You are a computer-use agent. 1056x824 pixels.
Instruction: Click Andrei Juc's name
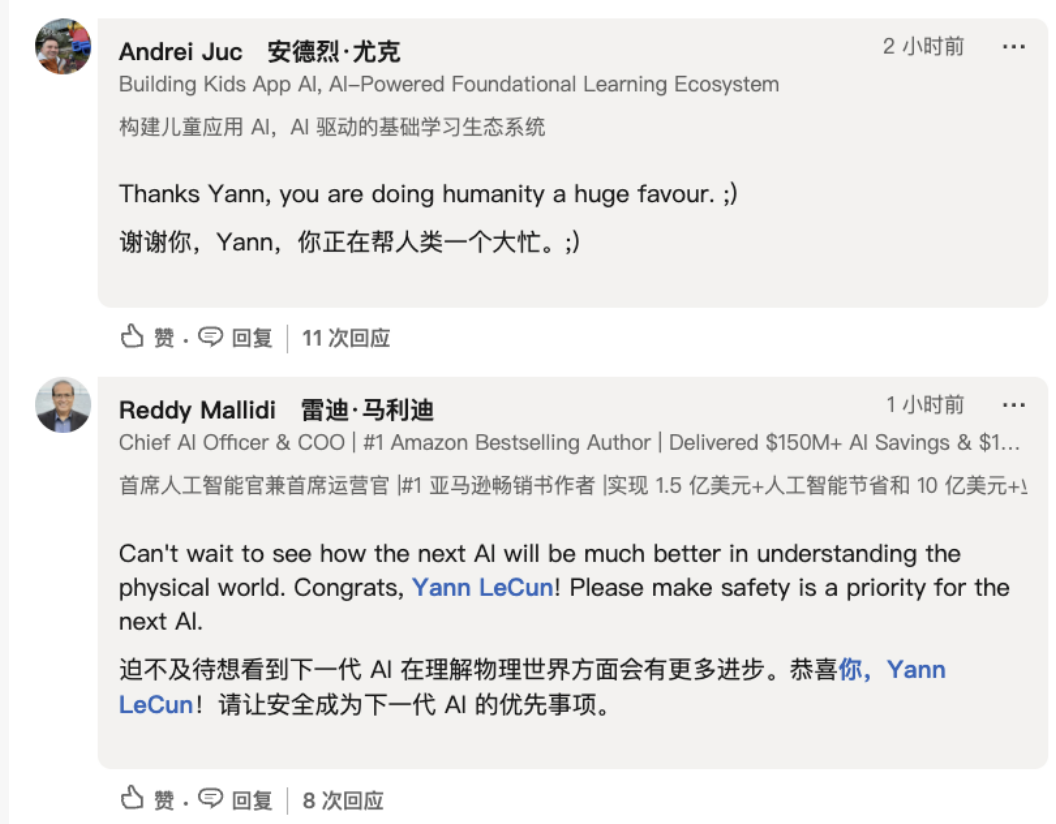[180, 51]
